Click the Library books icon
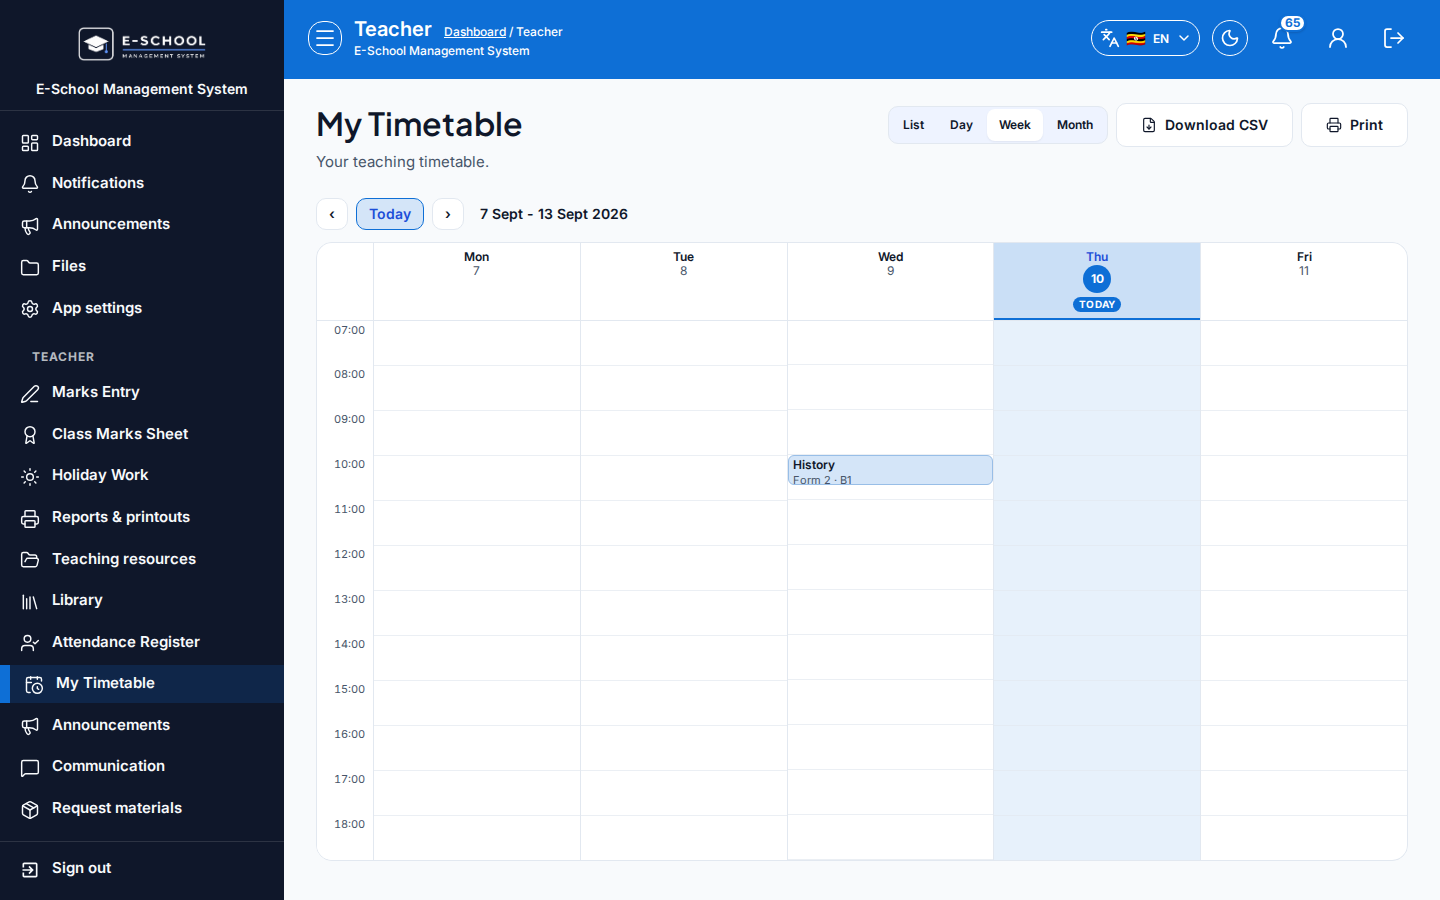The image size is (1440, 900). [x=30, y=601]
